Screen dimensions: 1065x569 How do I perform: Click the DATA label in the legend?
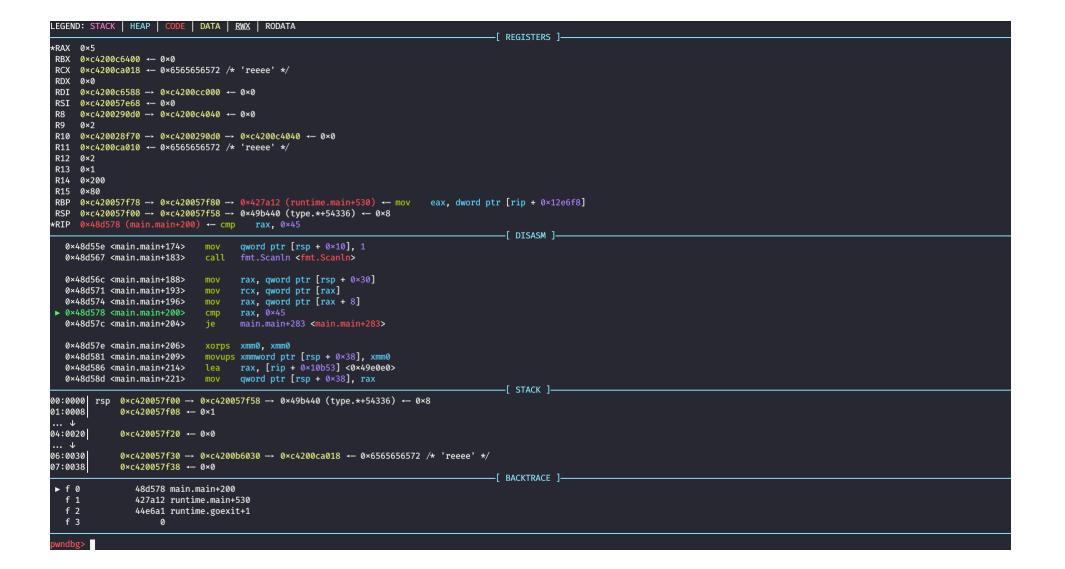(x=210, y=26)
